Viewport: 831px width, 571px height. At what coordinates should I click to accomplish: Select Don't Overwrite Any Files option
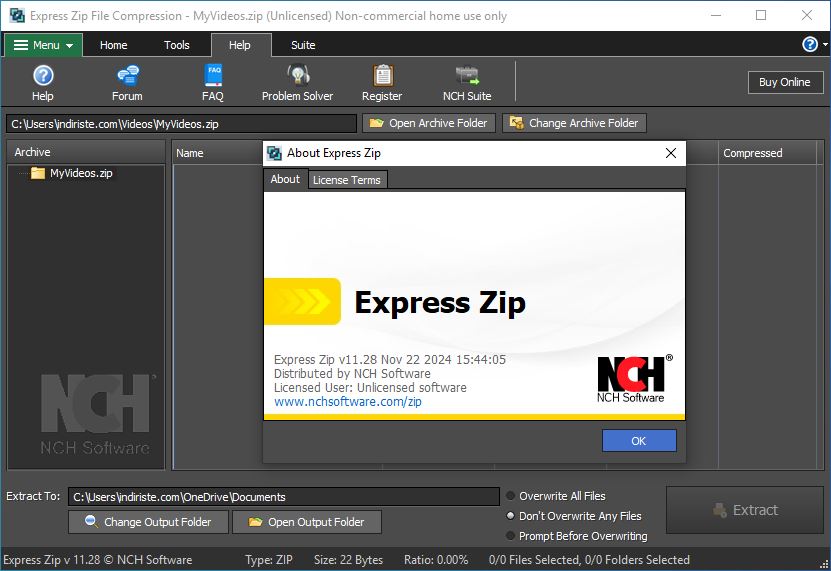click(x=574, y=516)
